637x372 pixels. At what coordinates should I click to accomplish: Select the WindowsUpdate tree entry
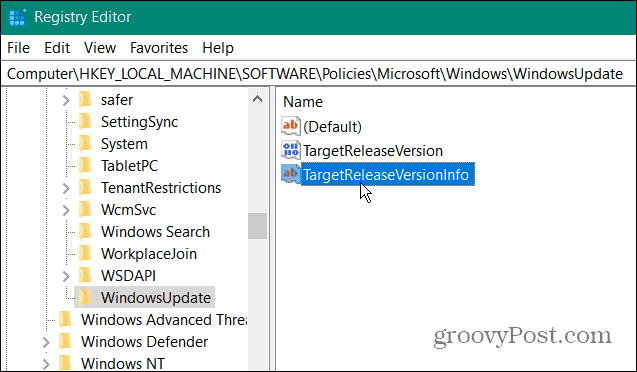(156, 297)
